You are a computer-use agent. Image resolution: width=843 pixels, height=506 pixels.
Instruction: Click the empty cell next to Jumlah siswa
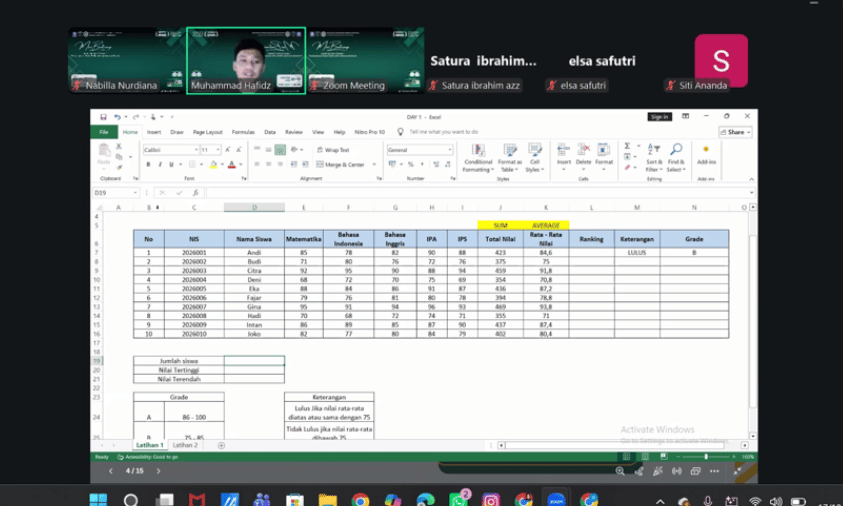click(x=254, y=361)
